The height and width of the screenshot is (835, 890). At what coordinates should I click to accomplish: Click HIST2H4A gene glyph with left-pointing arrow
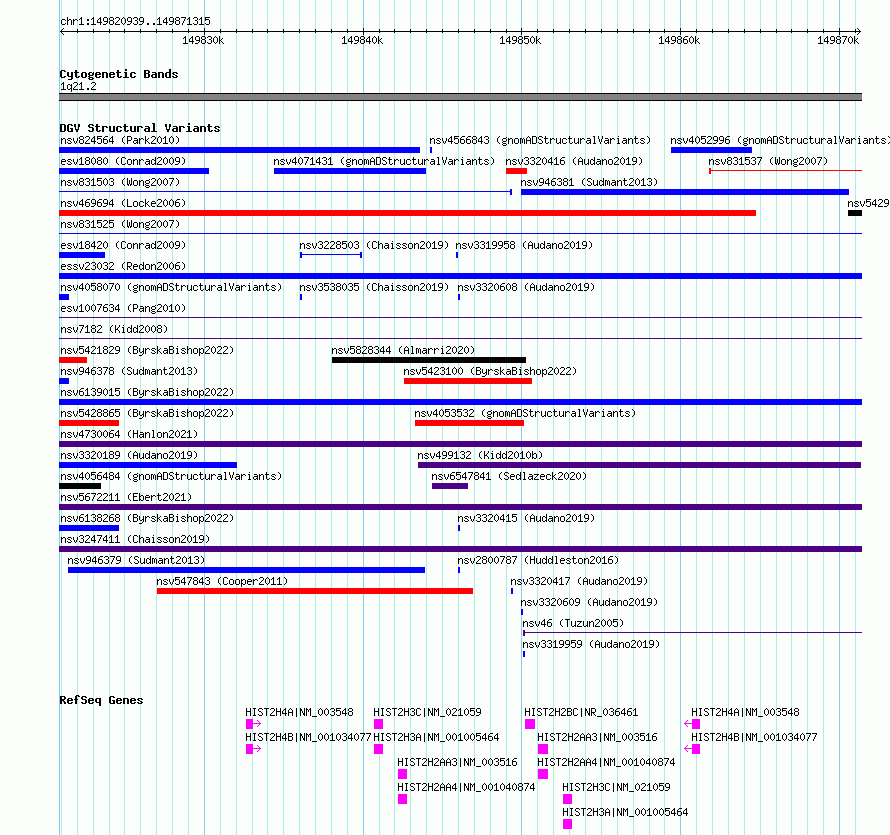692,724
